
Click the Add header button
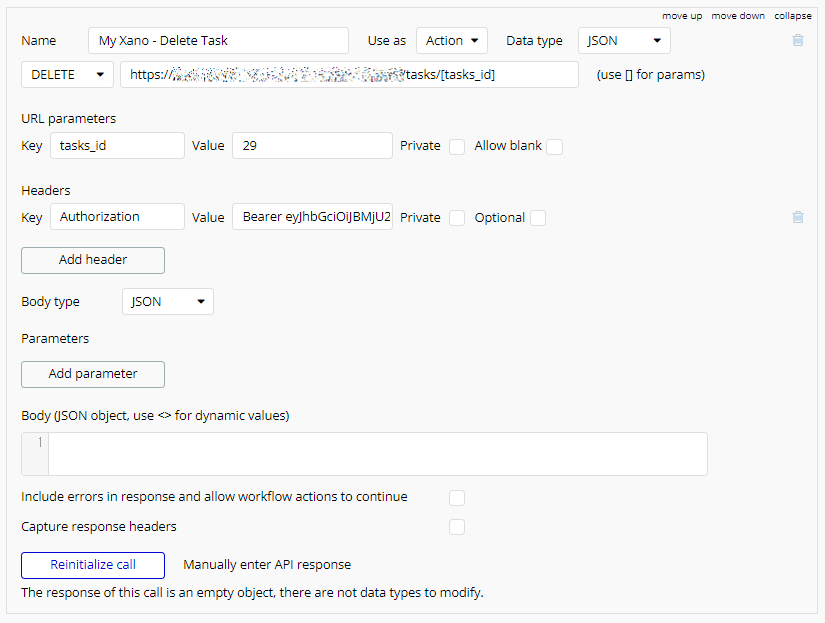click(93, 260)
